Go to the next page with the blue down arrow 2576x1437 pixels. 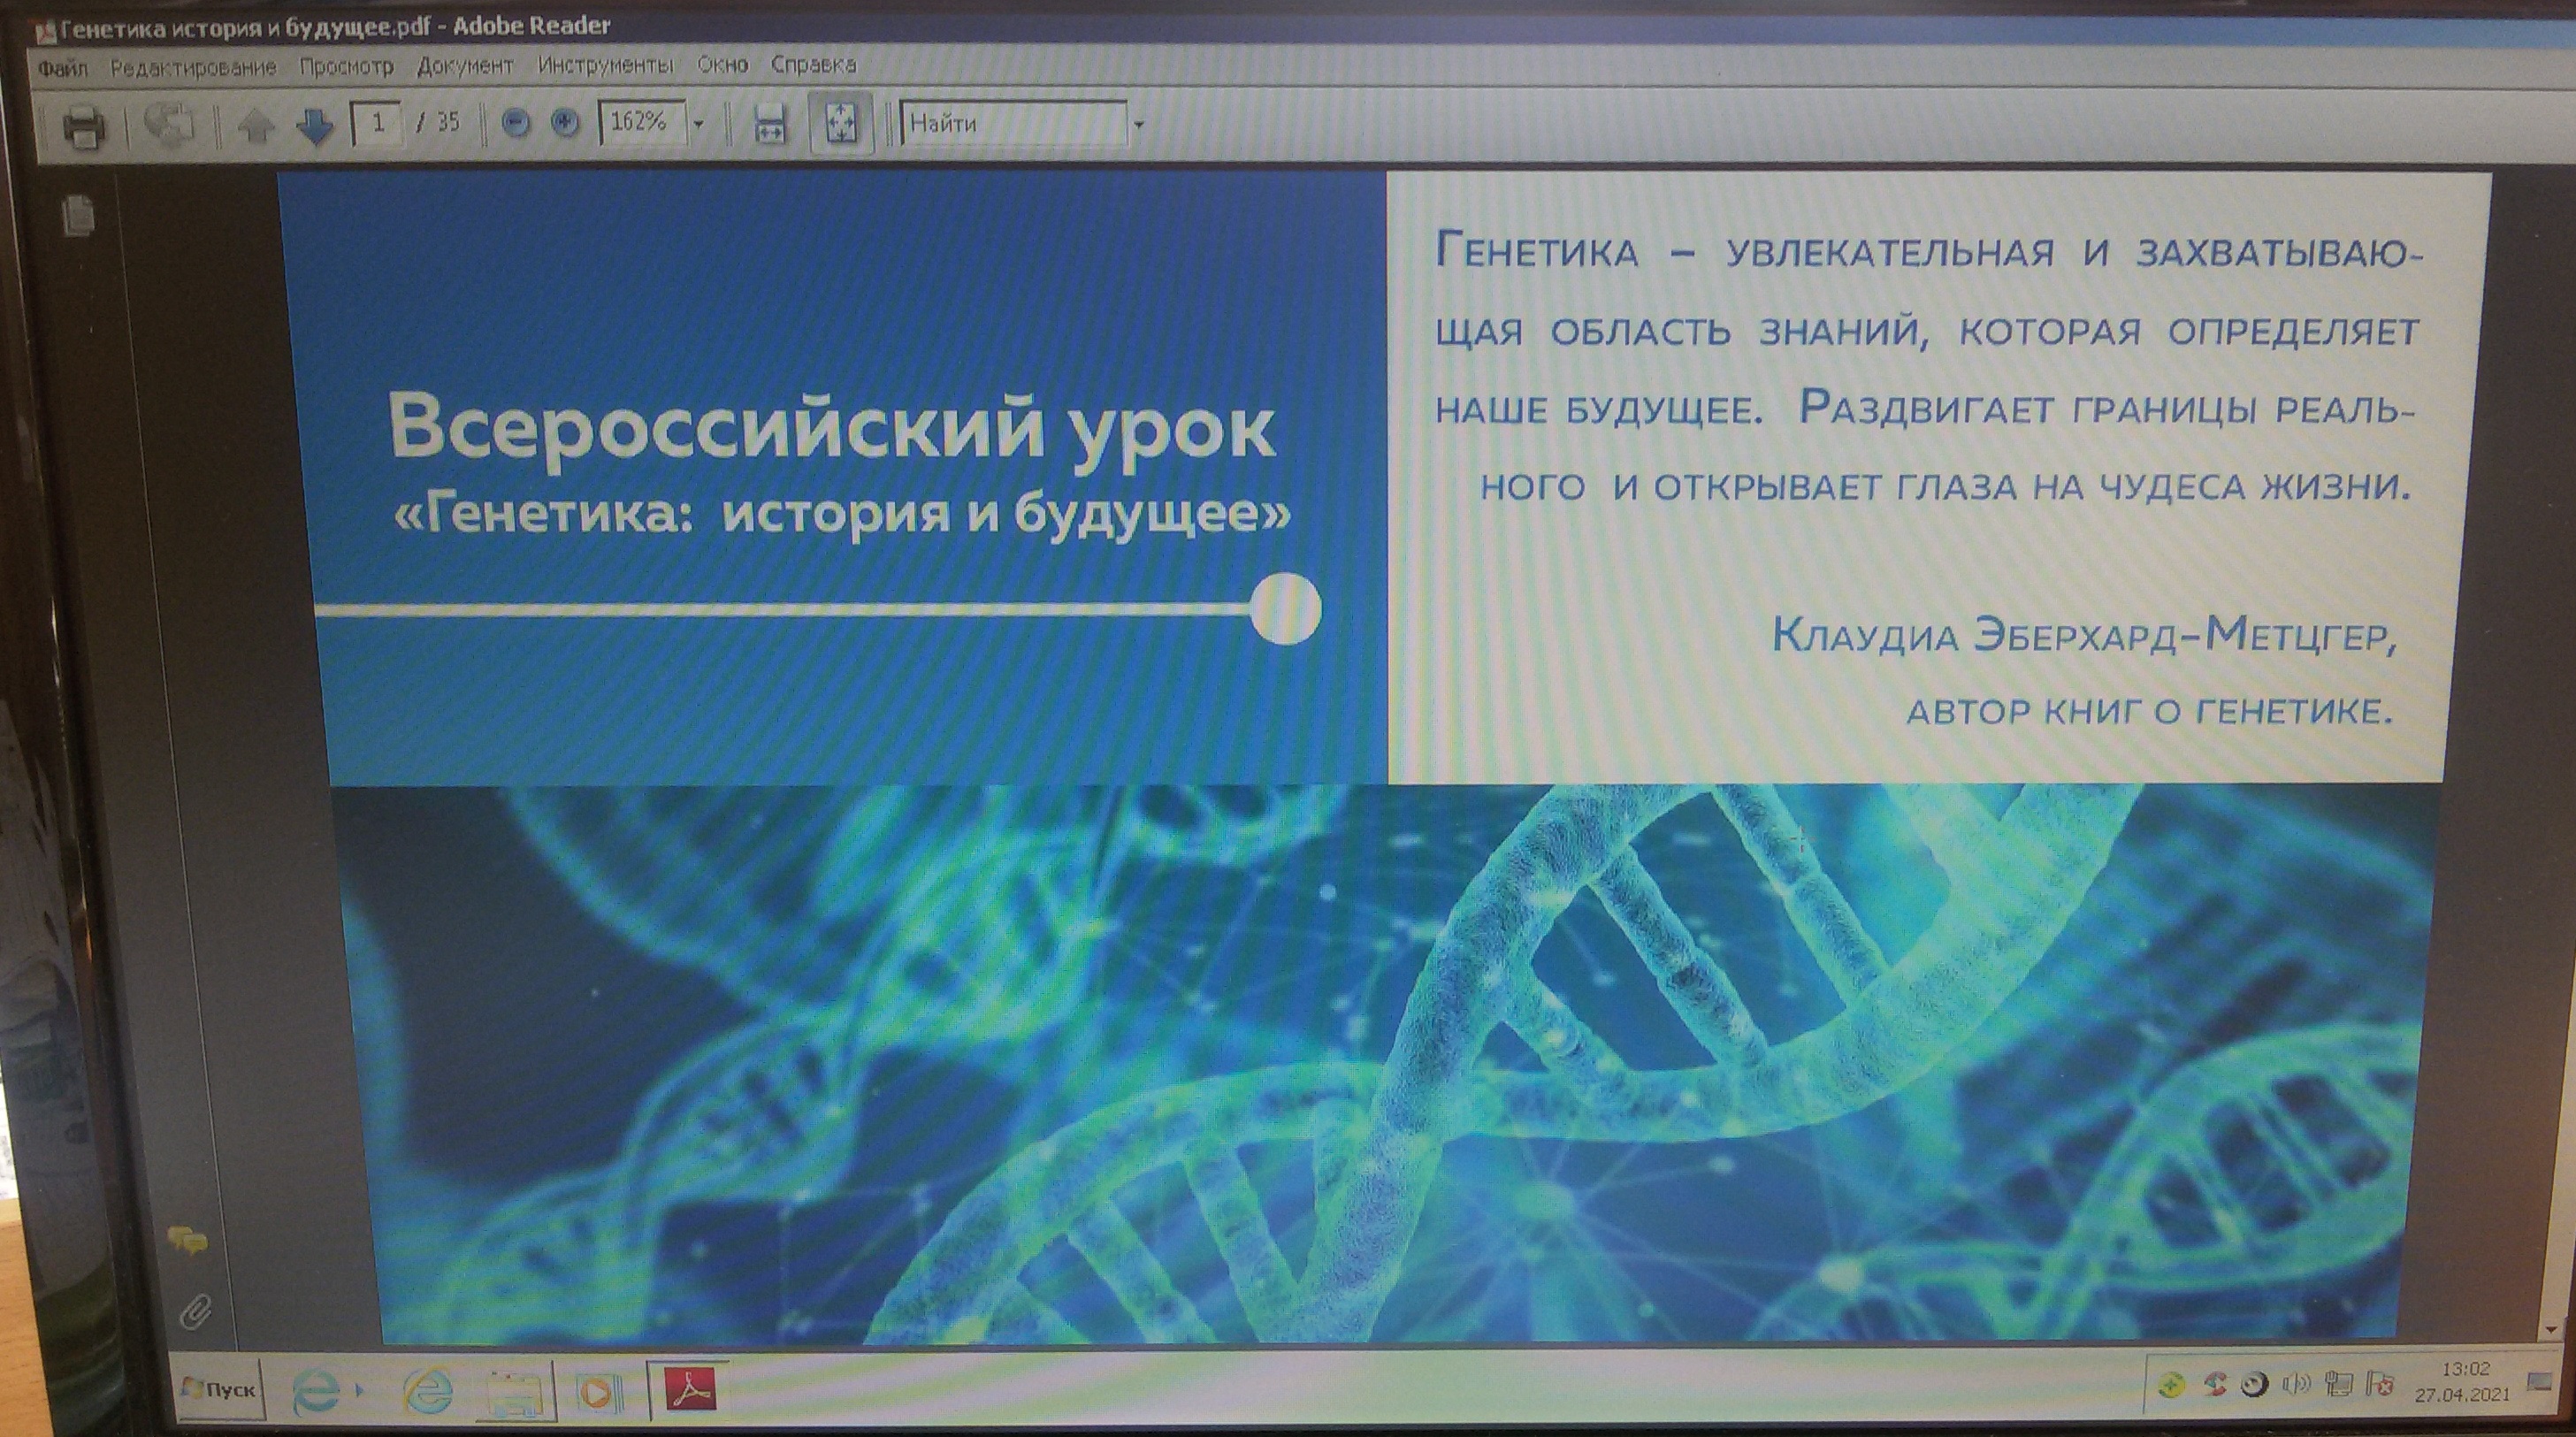[x=315, y=126]
